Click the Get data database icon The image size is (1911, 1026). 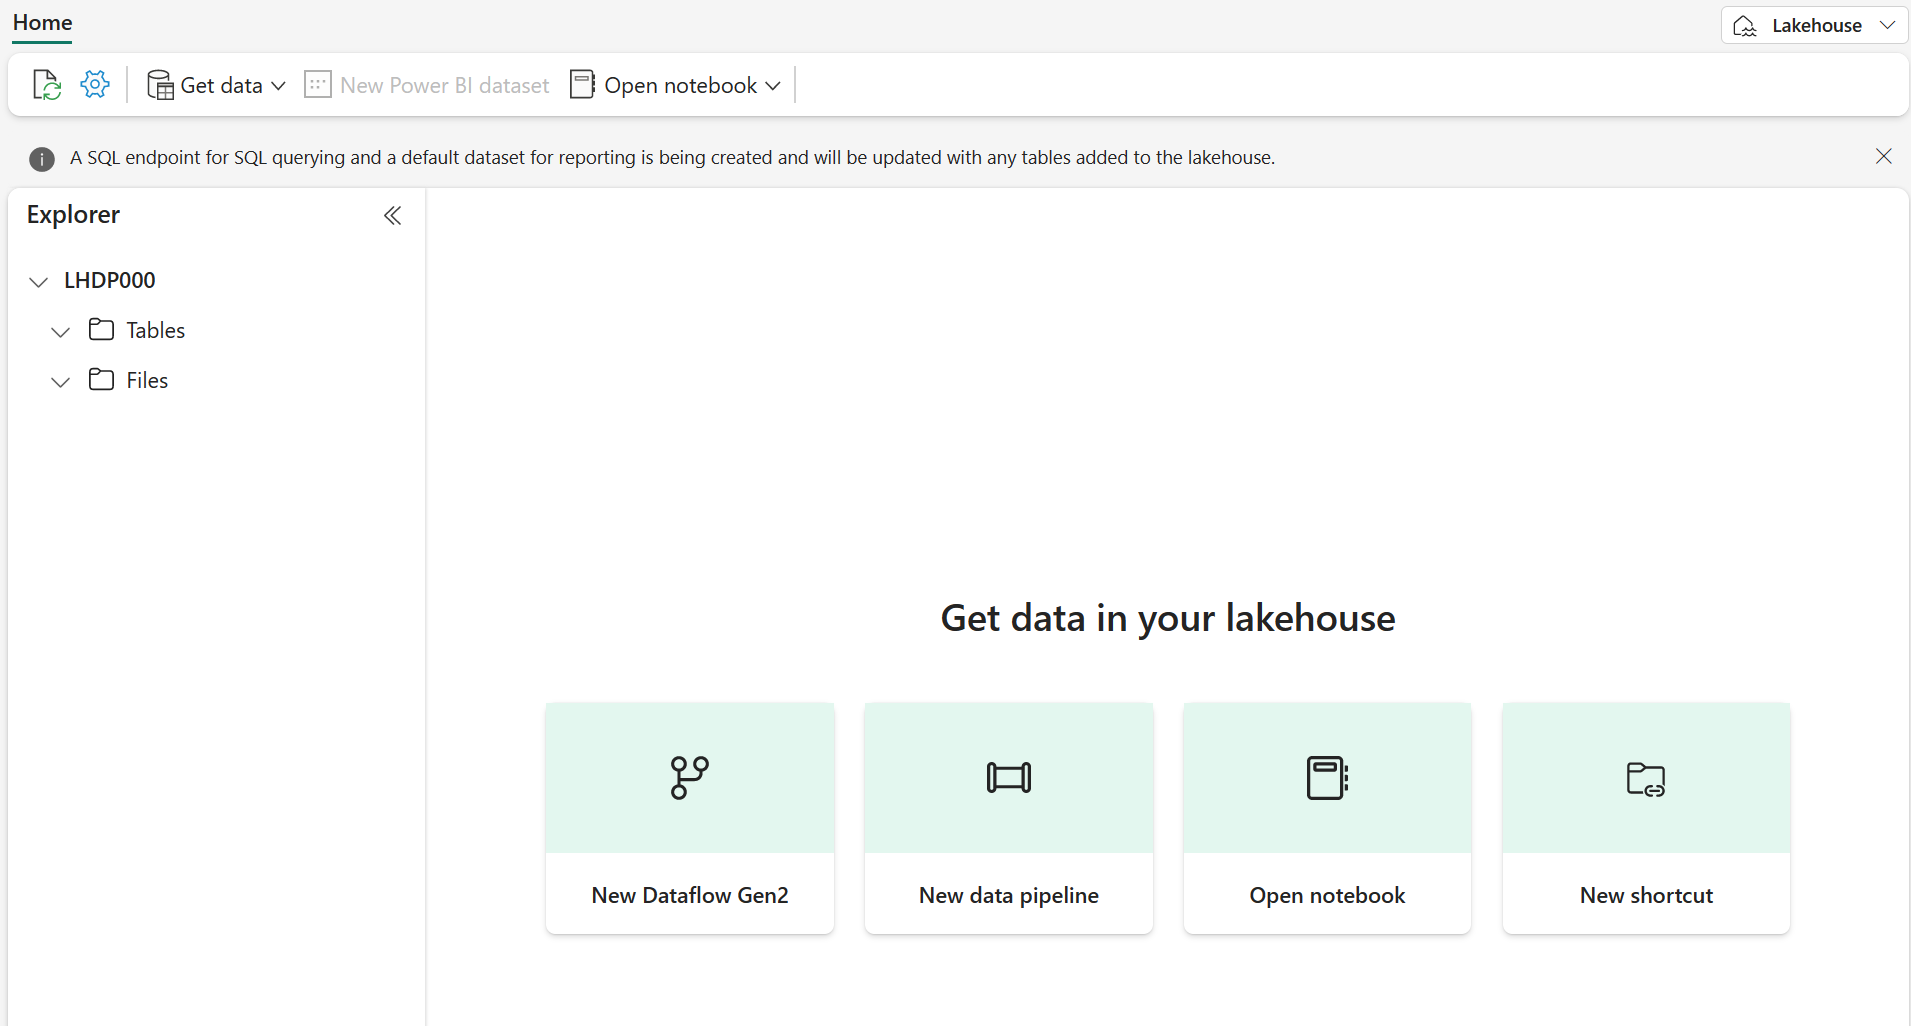160,85
